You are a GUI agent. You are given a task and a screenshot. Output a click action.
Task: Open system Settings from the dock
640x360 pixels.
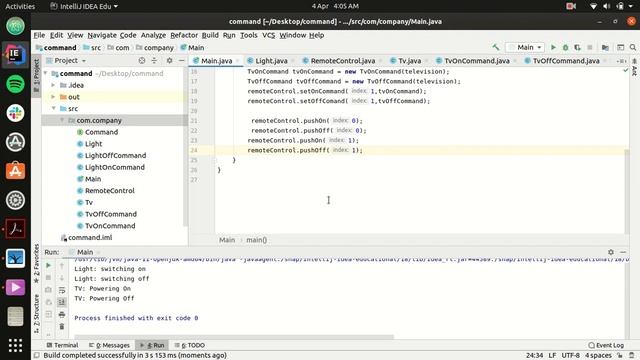pos(16,200)
